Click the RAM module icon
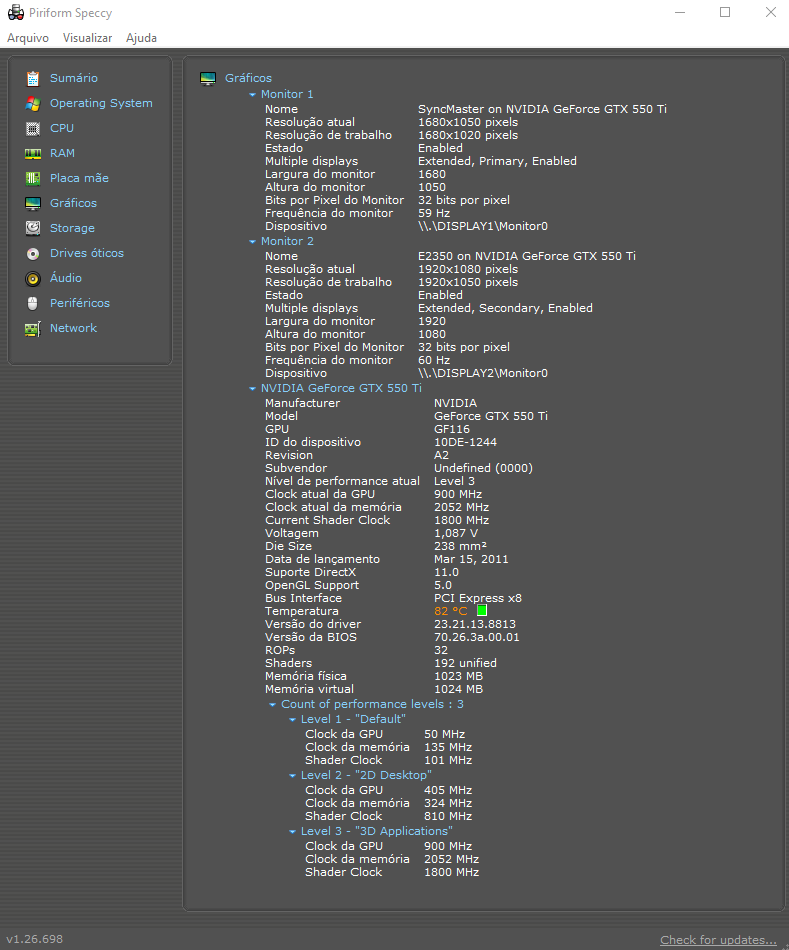The image size is (789, 950). point(33,153)
